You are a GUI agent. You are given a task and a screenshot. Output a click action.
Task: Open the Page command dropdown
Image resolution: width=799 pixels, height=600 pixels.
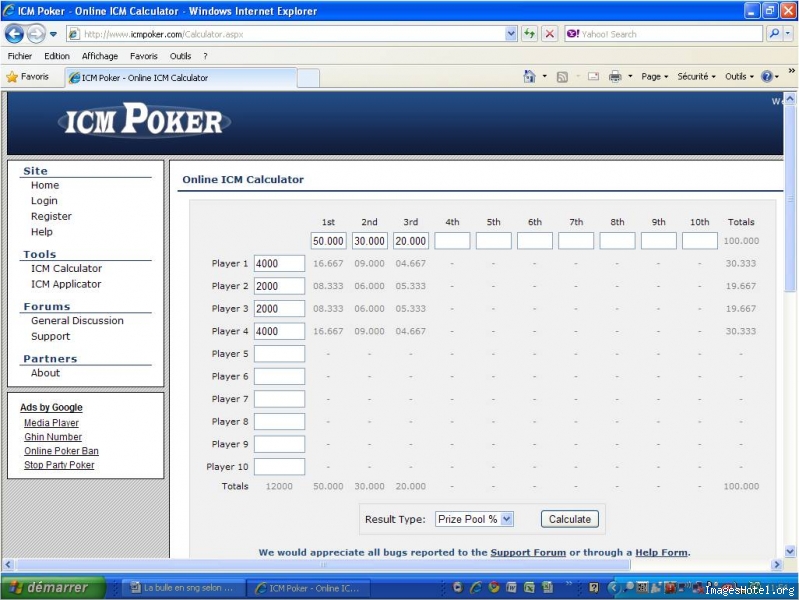click(x=654, y=76)
